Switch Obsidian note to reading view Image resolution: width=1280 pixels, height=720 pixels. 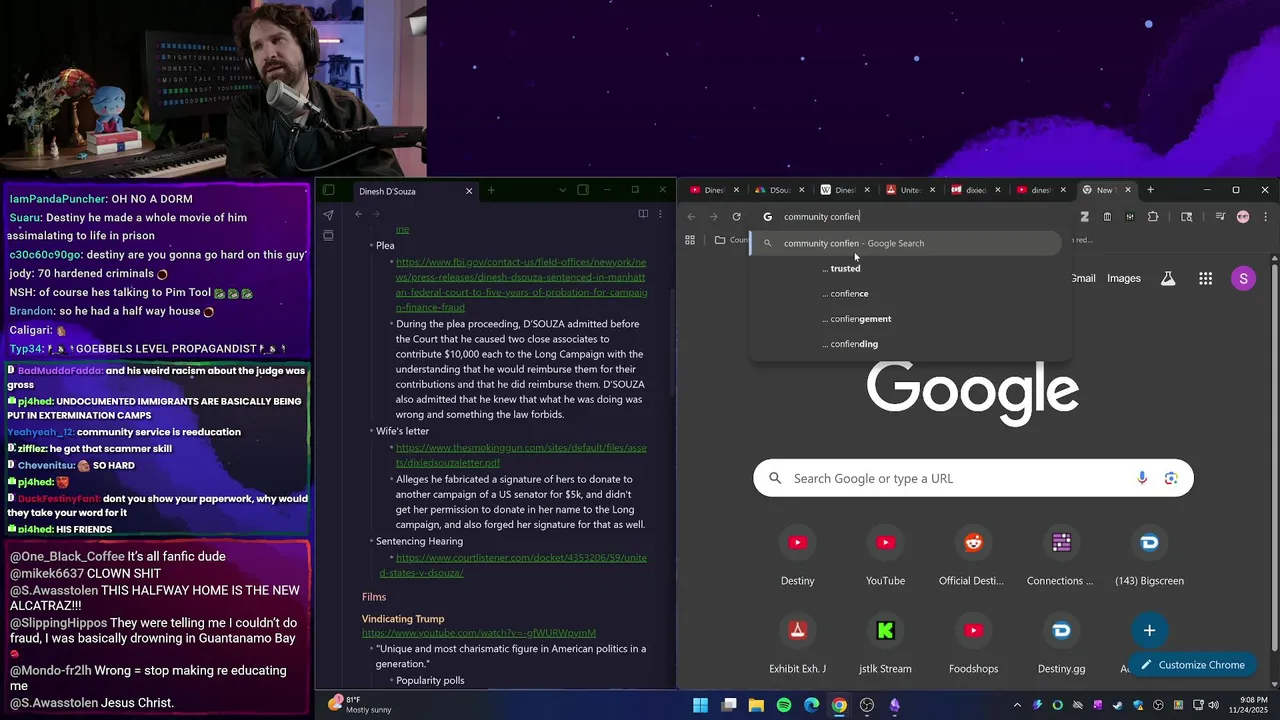pyautogui.click(x=643, y=214)
